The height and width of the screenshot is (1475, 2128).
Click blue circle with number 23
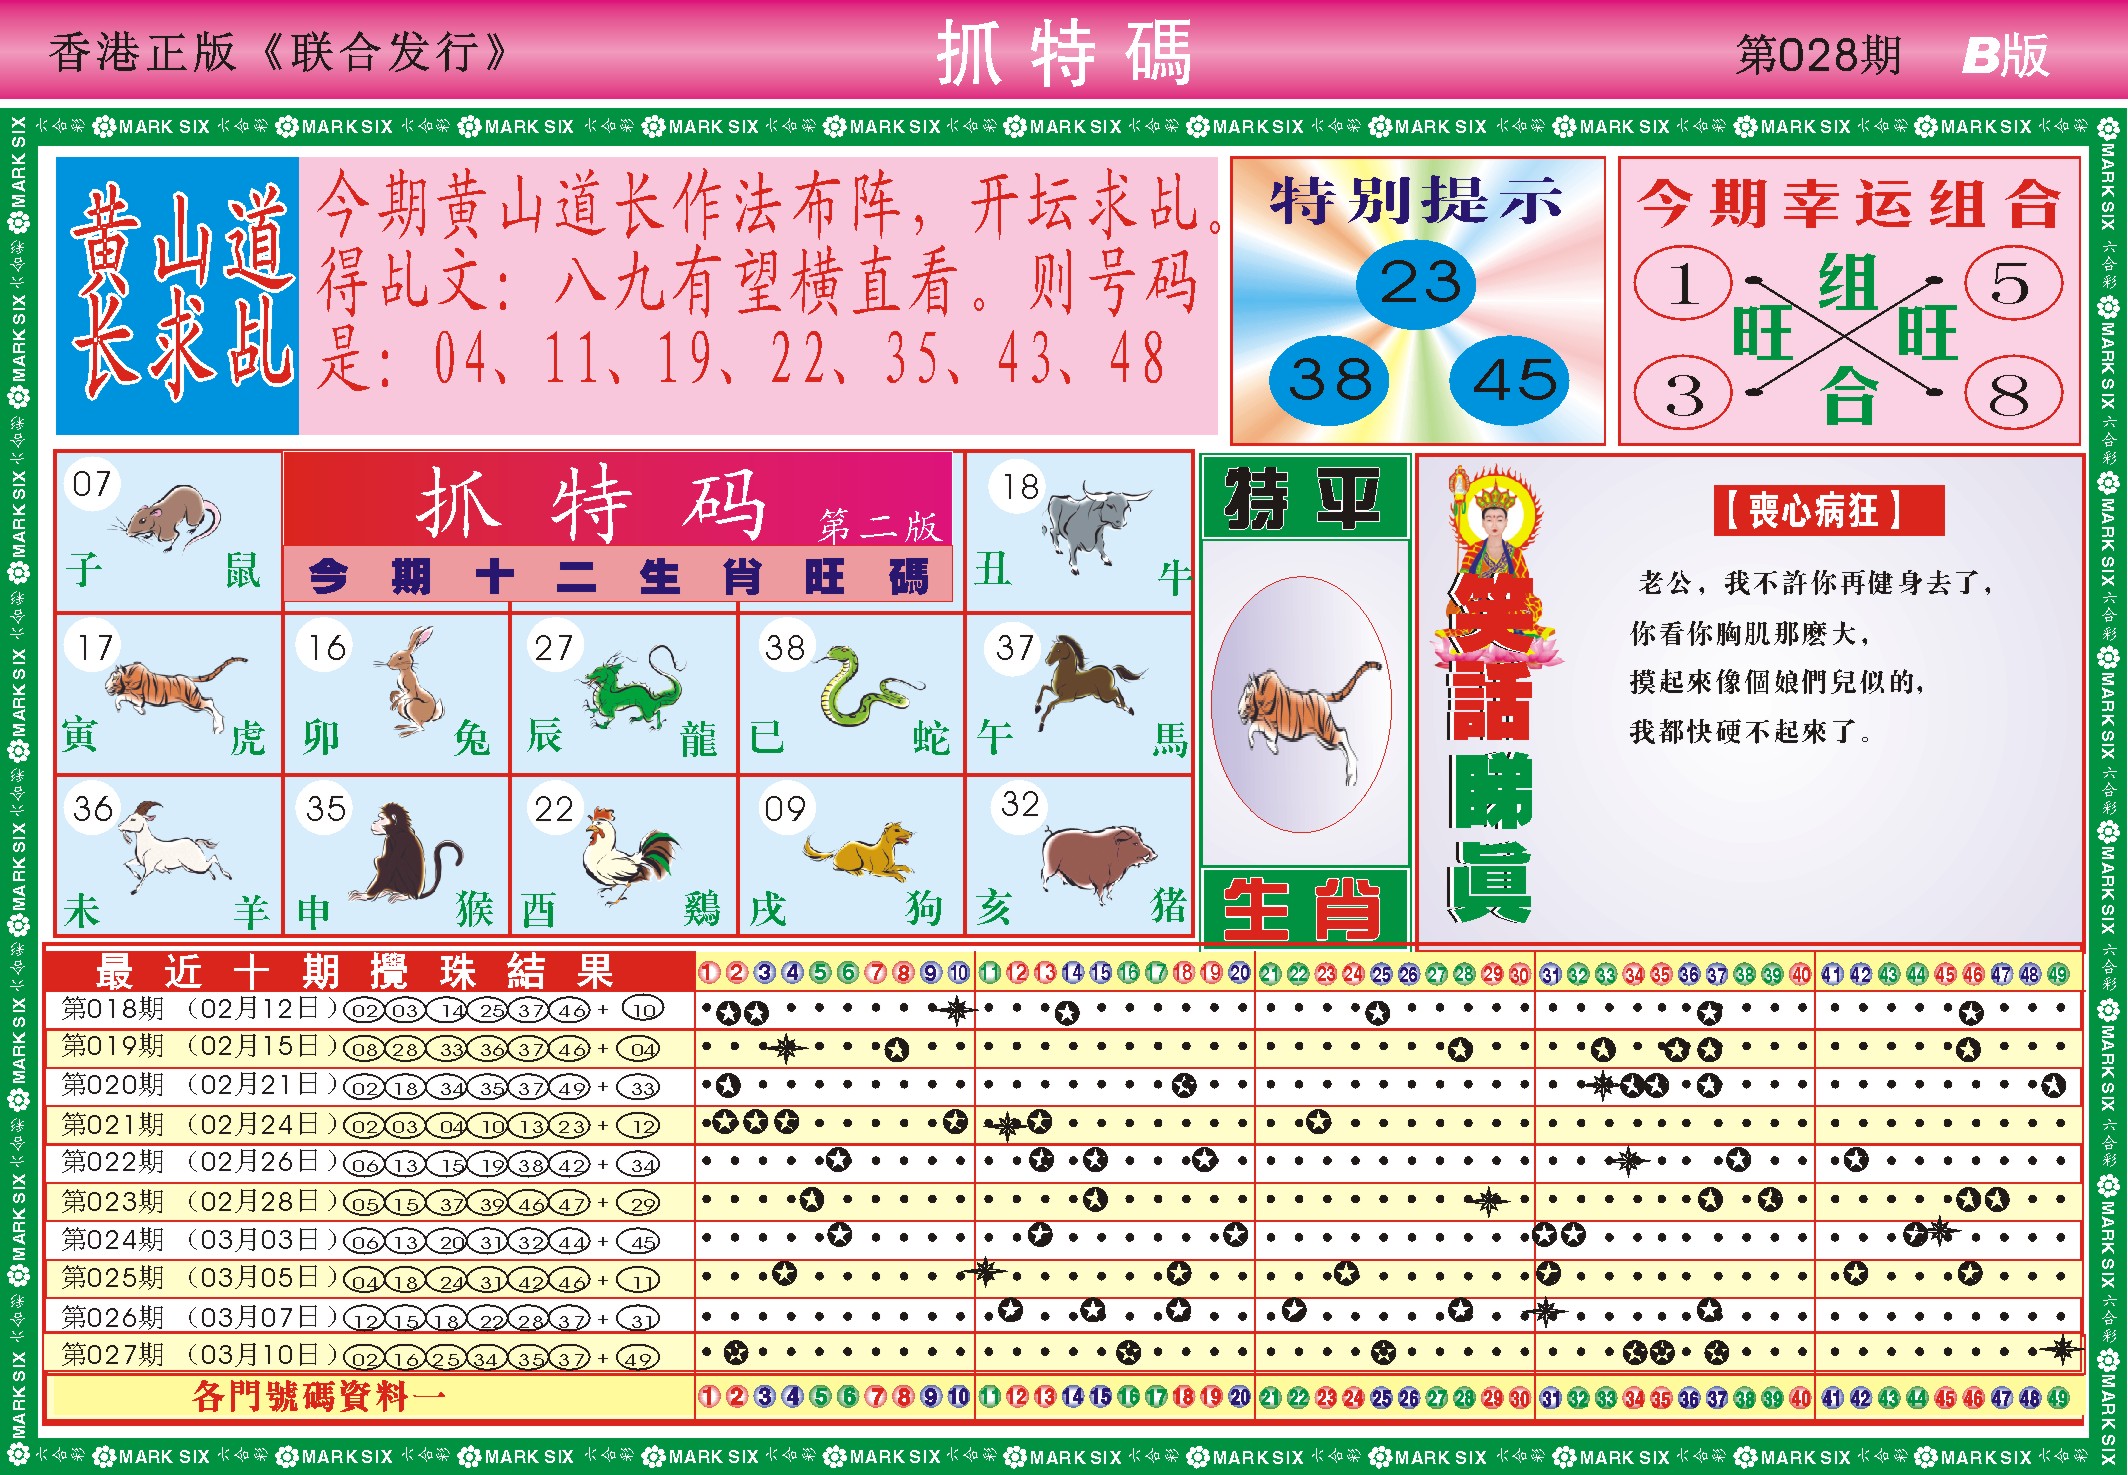1415,283
